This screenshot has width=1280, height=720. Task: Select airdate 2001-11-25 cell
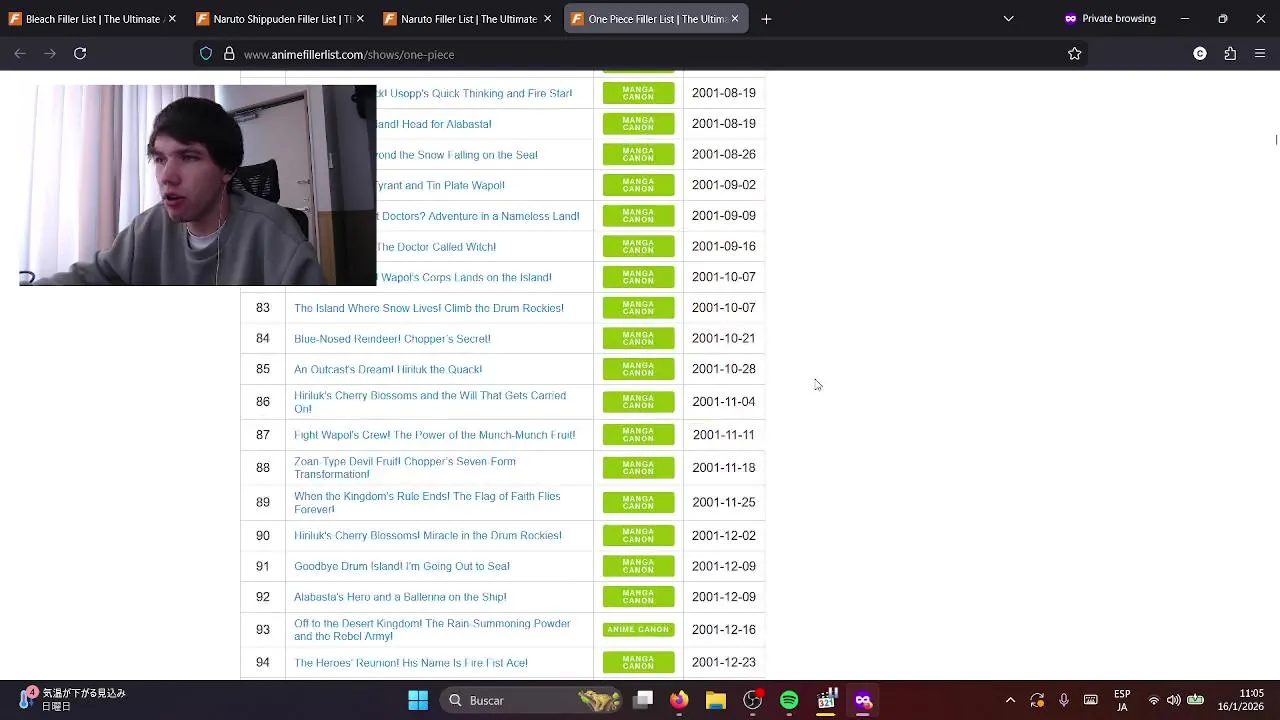[724, 502]
